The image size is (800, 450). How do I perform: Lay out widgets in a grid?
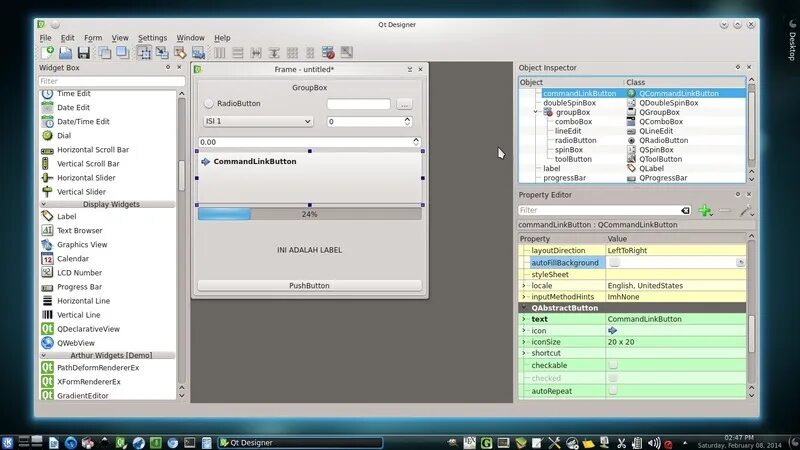(292, 52)
